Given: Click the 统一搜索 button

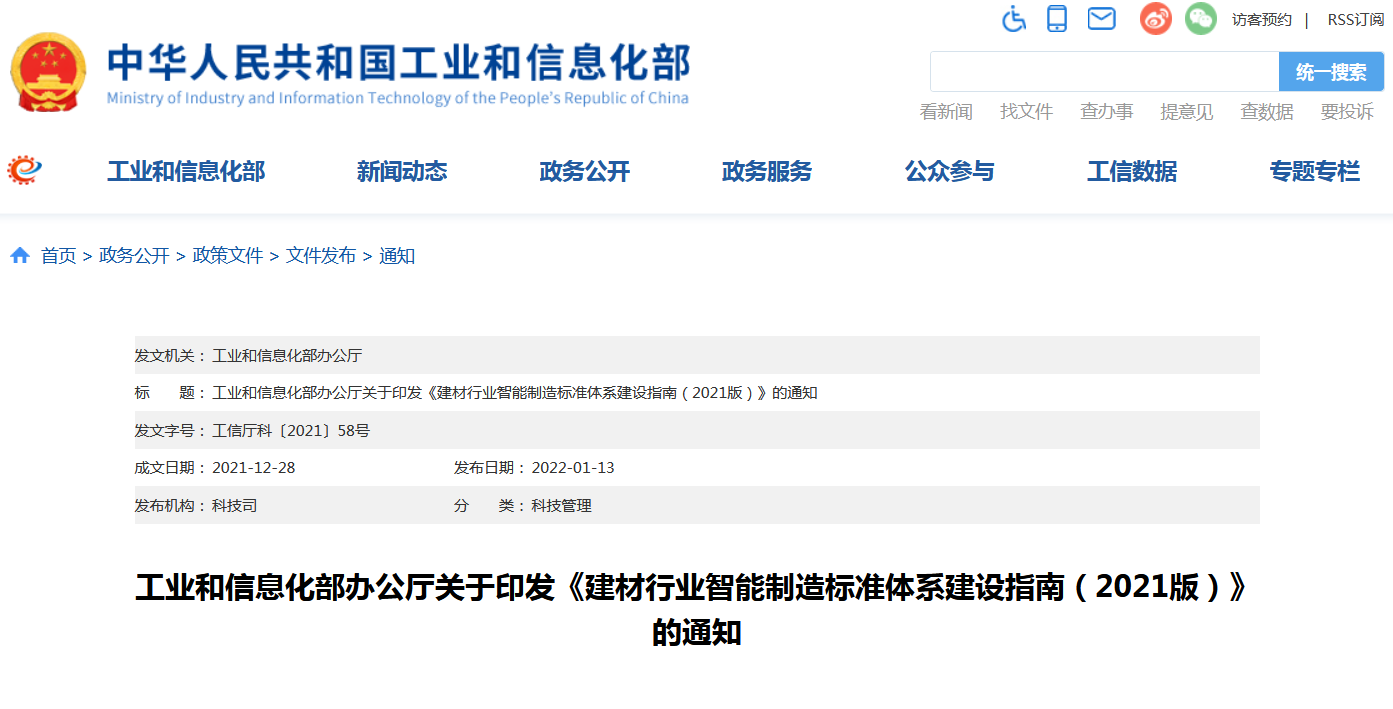Looking at the screenshot, I should (1331, 72).
